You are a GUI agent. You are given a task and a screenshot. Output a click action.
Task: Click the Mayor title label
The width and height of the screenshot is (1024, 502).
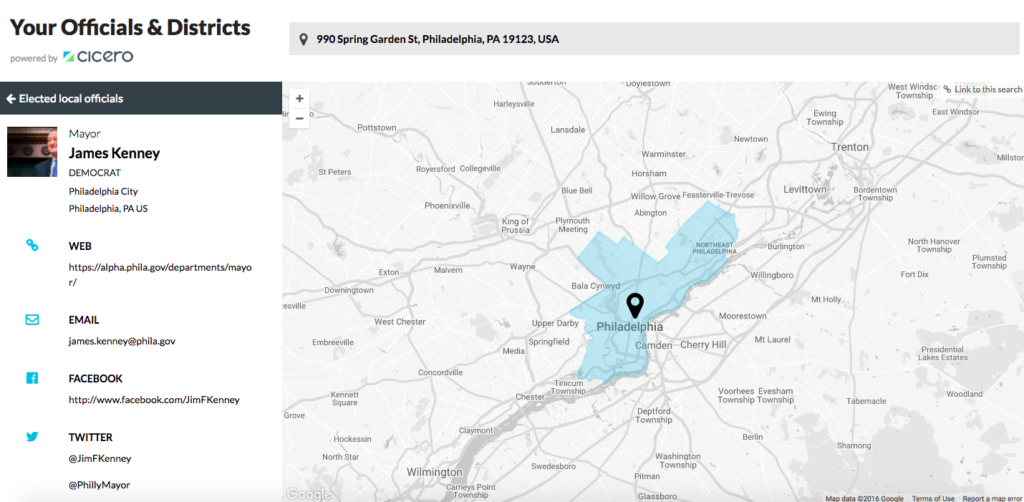[85, 134]
